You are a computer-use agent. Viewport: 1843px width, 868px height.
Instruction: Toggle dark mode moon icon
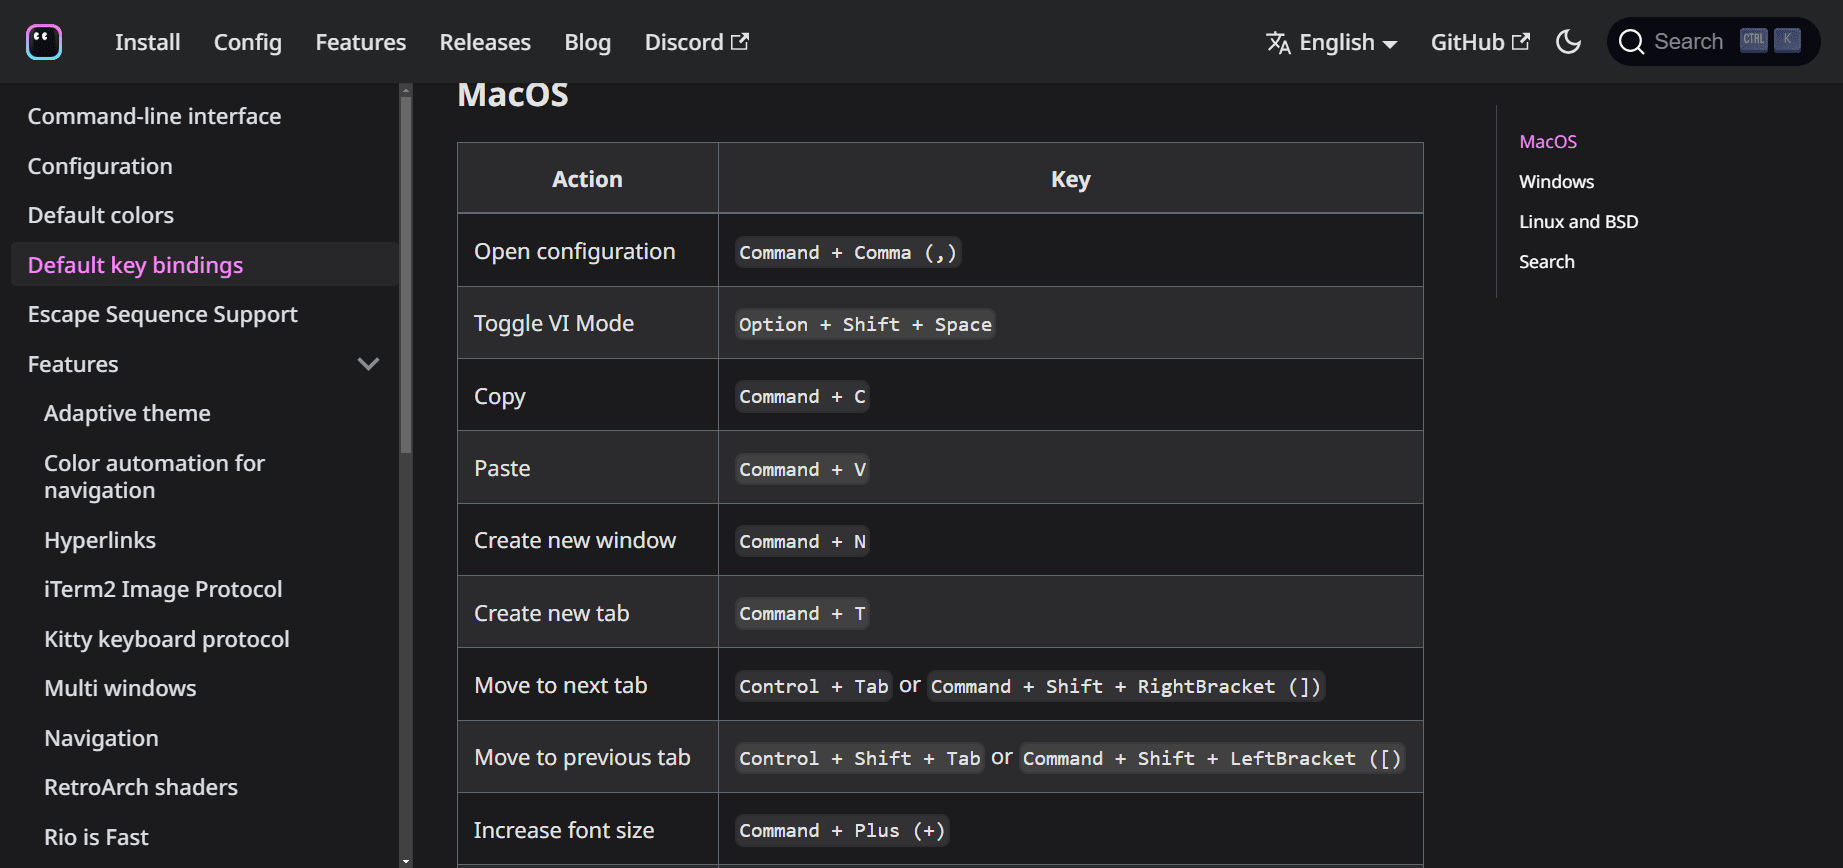click(1568, 42)
